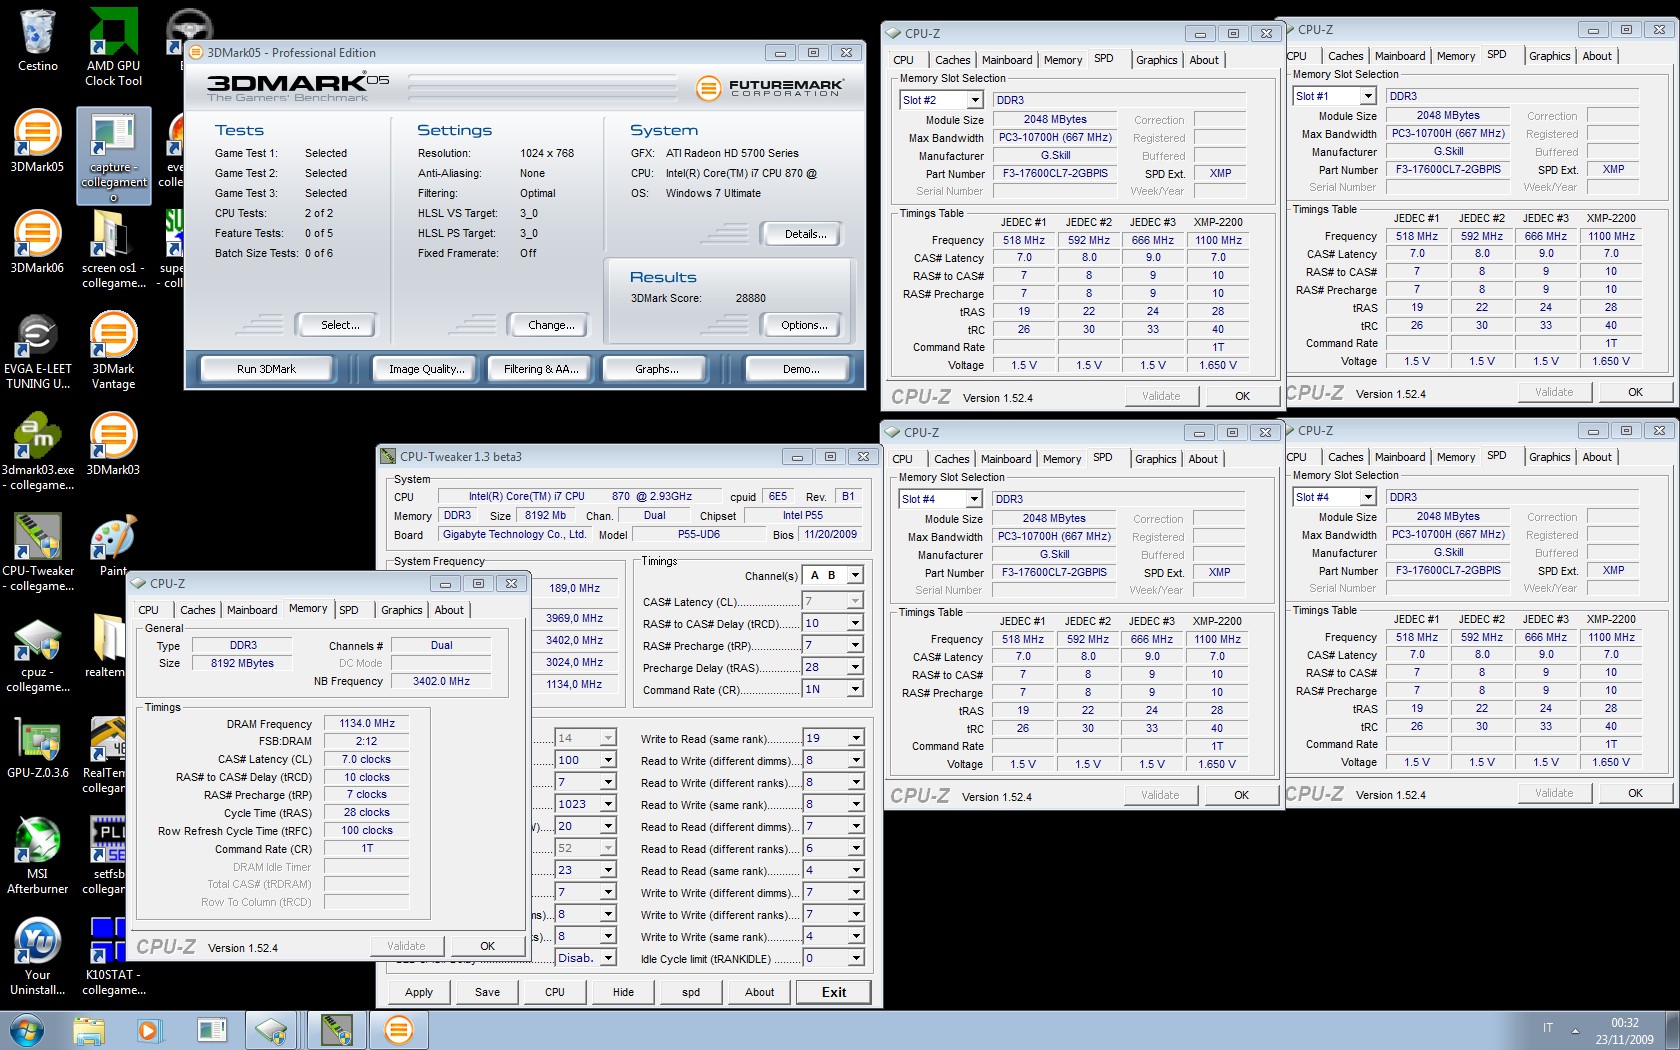
Task: Select the capture - collegamento desktop icon
Action: pyautogui.click(x=113, y=155)
